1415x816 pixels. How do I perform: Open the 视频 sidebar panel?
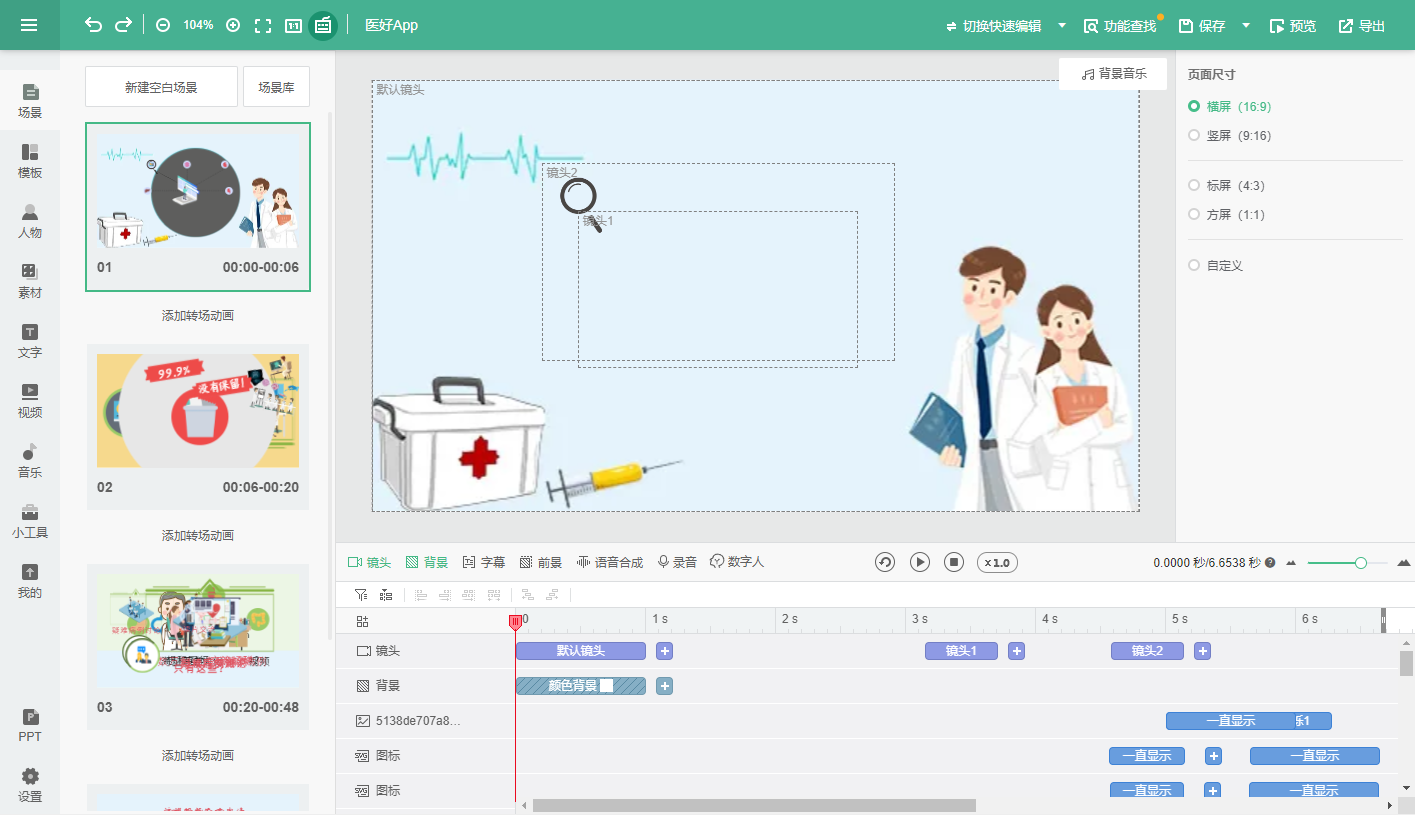[30, 401]
